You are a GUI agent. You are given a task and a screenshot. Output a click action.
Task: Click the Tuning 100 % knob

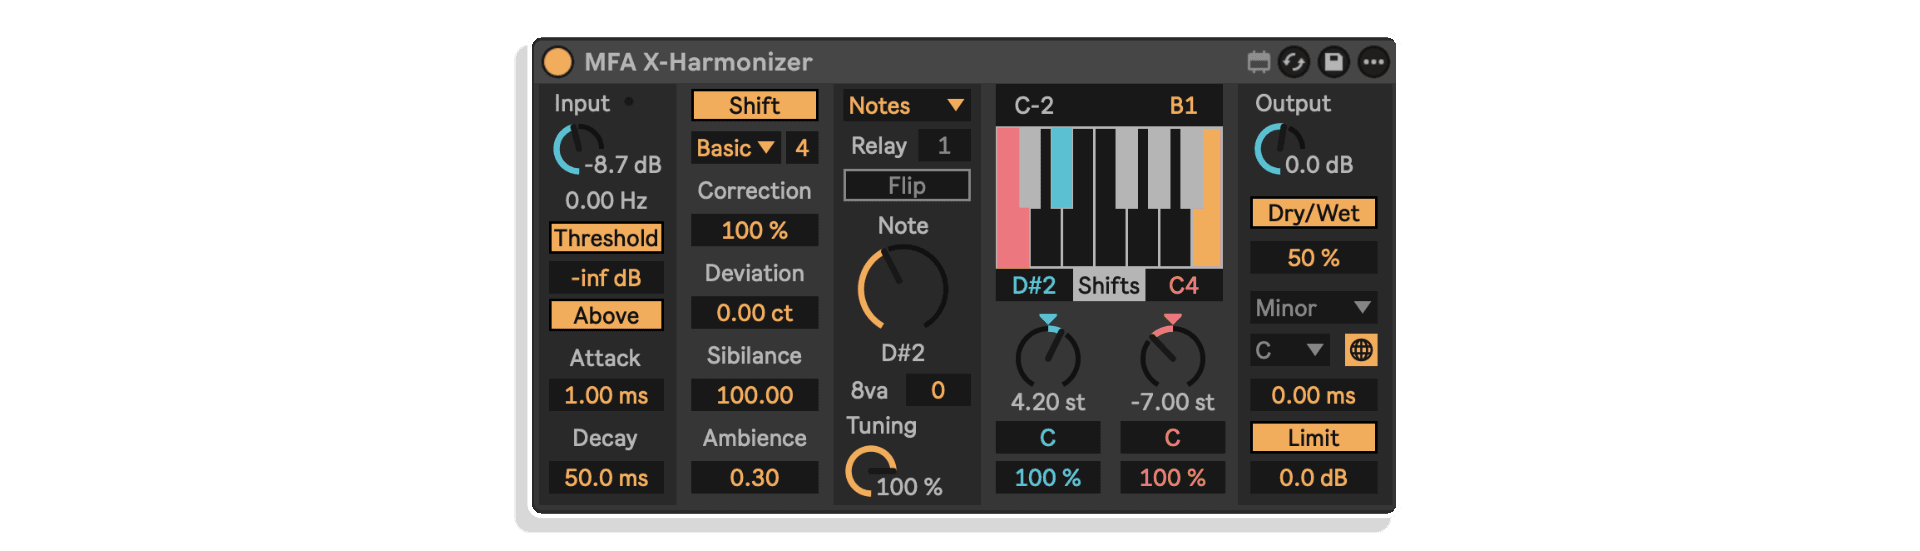871,471
